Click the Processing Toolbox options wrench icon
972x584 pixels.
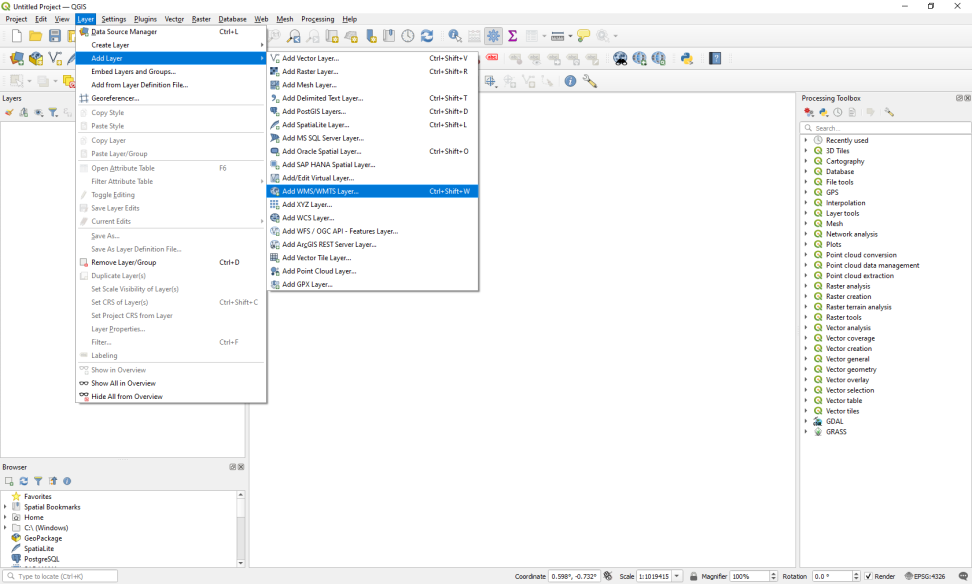[x=890, y=112]
